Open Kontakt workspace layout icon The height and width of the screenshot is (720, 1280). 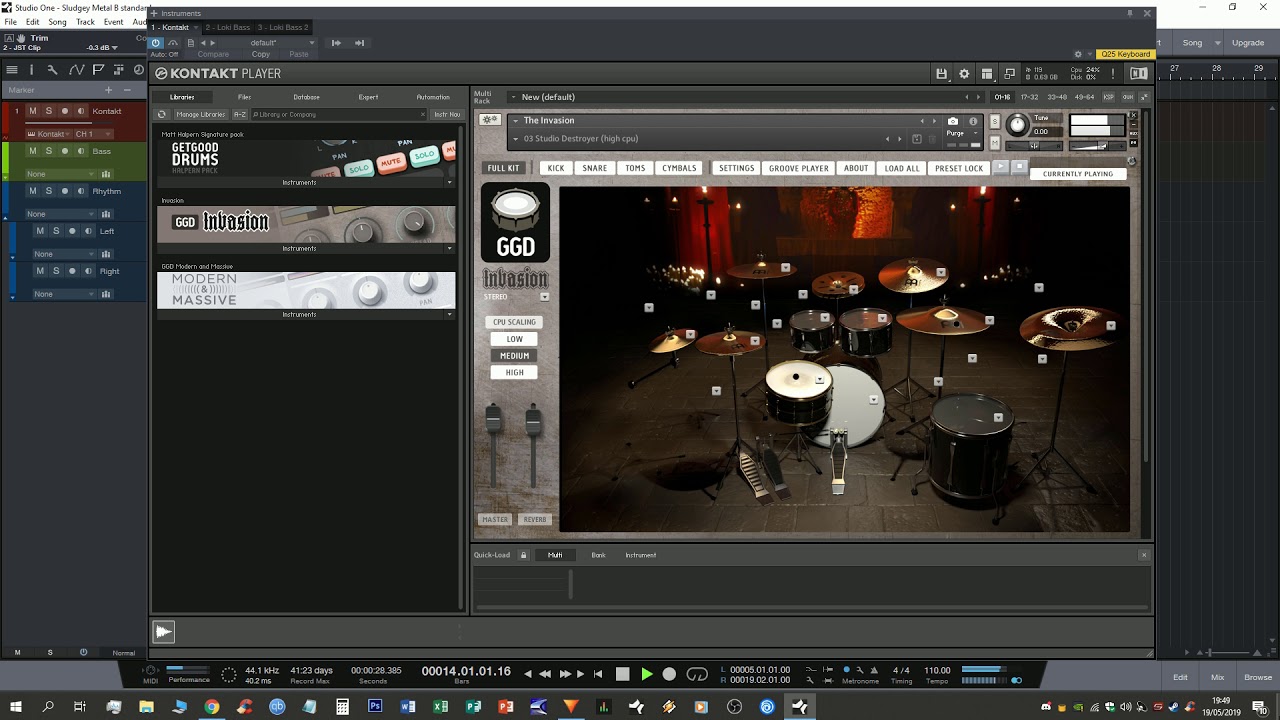pos(987,74)
